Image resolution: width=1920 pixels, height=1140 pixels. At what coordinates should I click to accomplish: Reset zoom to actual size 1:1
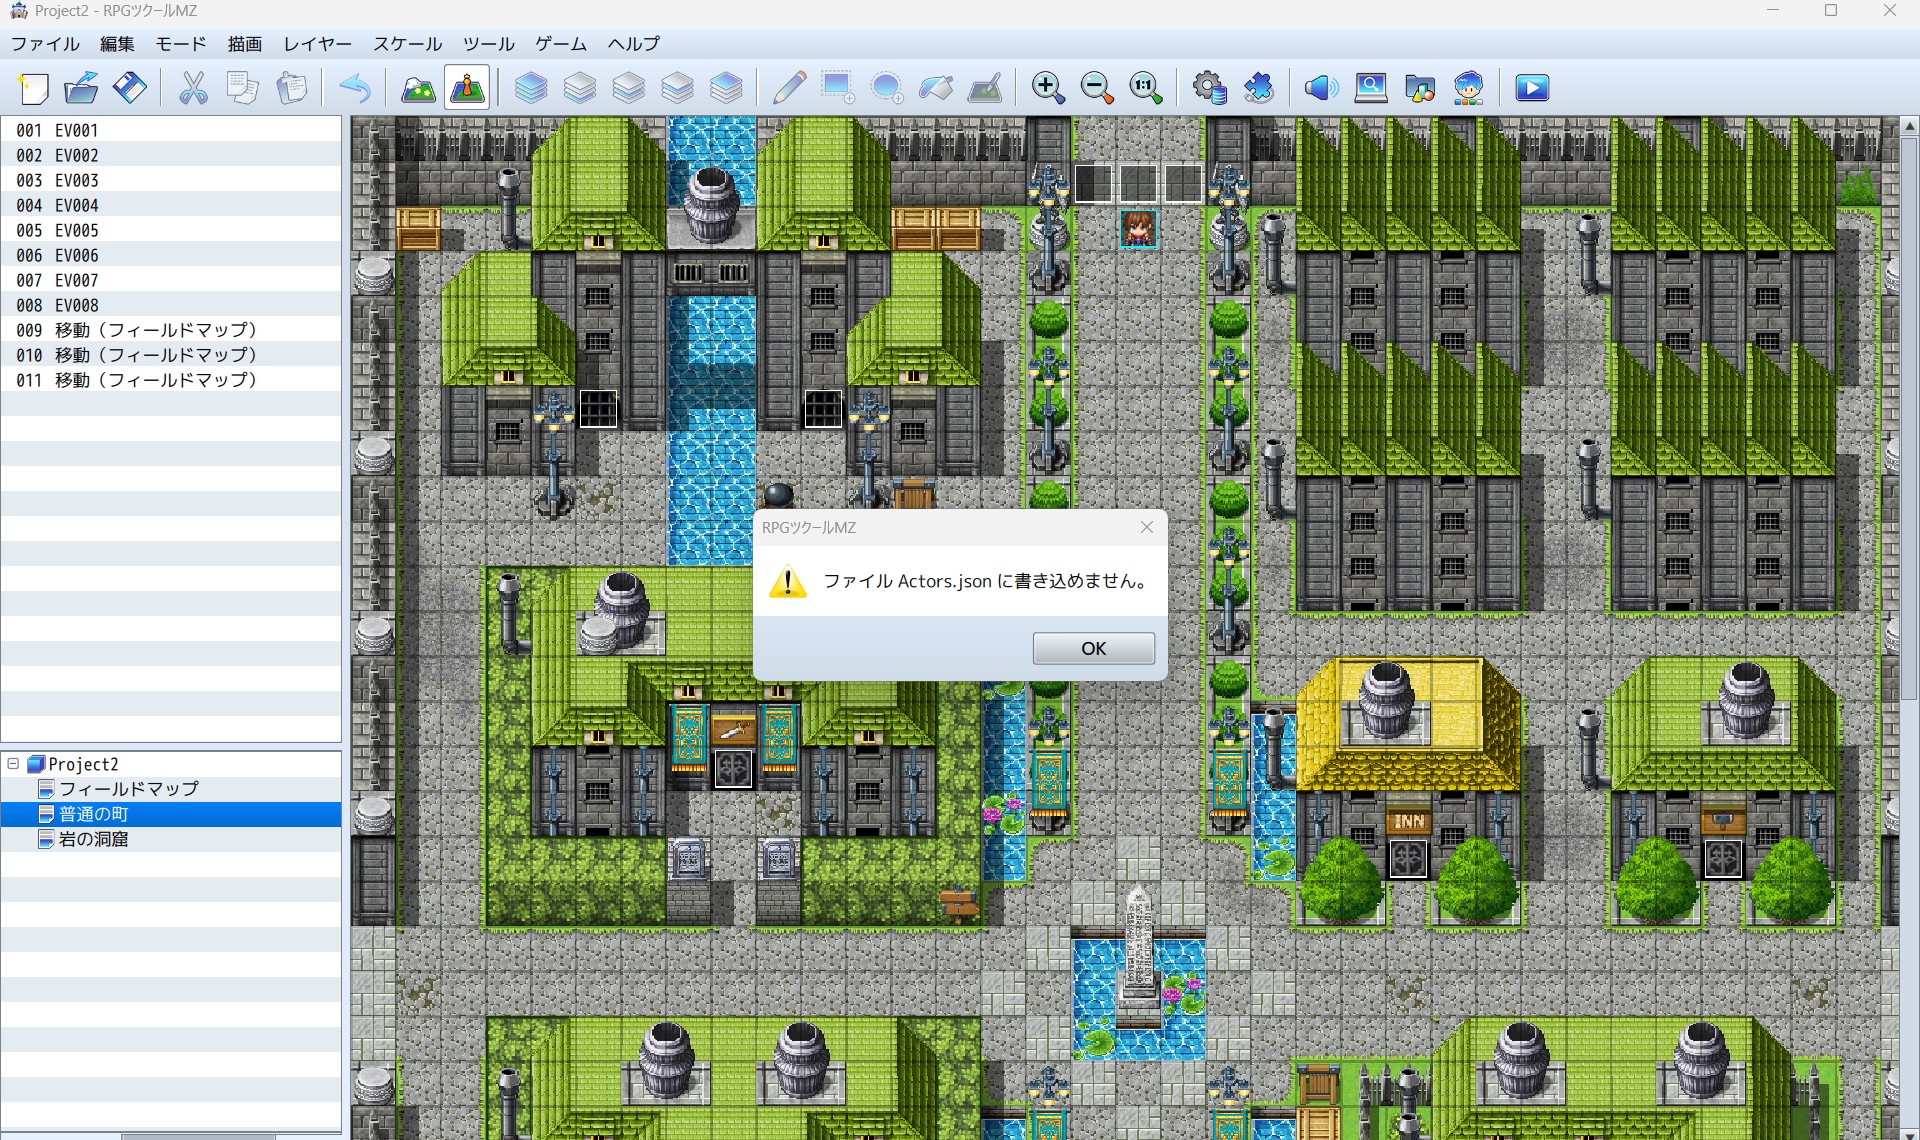[x=1145, y=88]
